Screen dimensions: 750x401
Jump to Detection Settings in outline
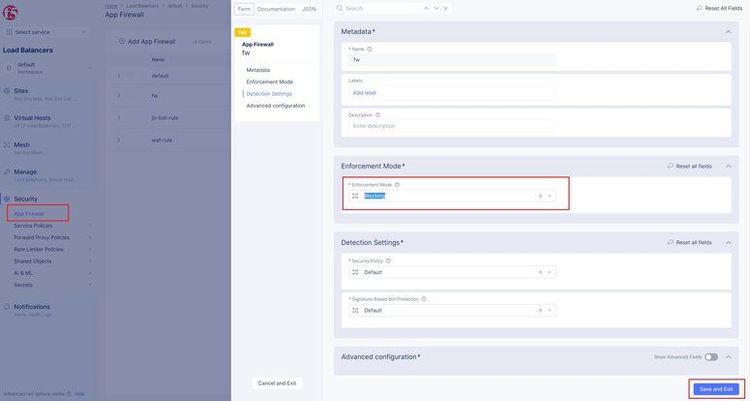tap(269, 94)
